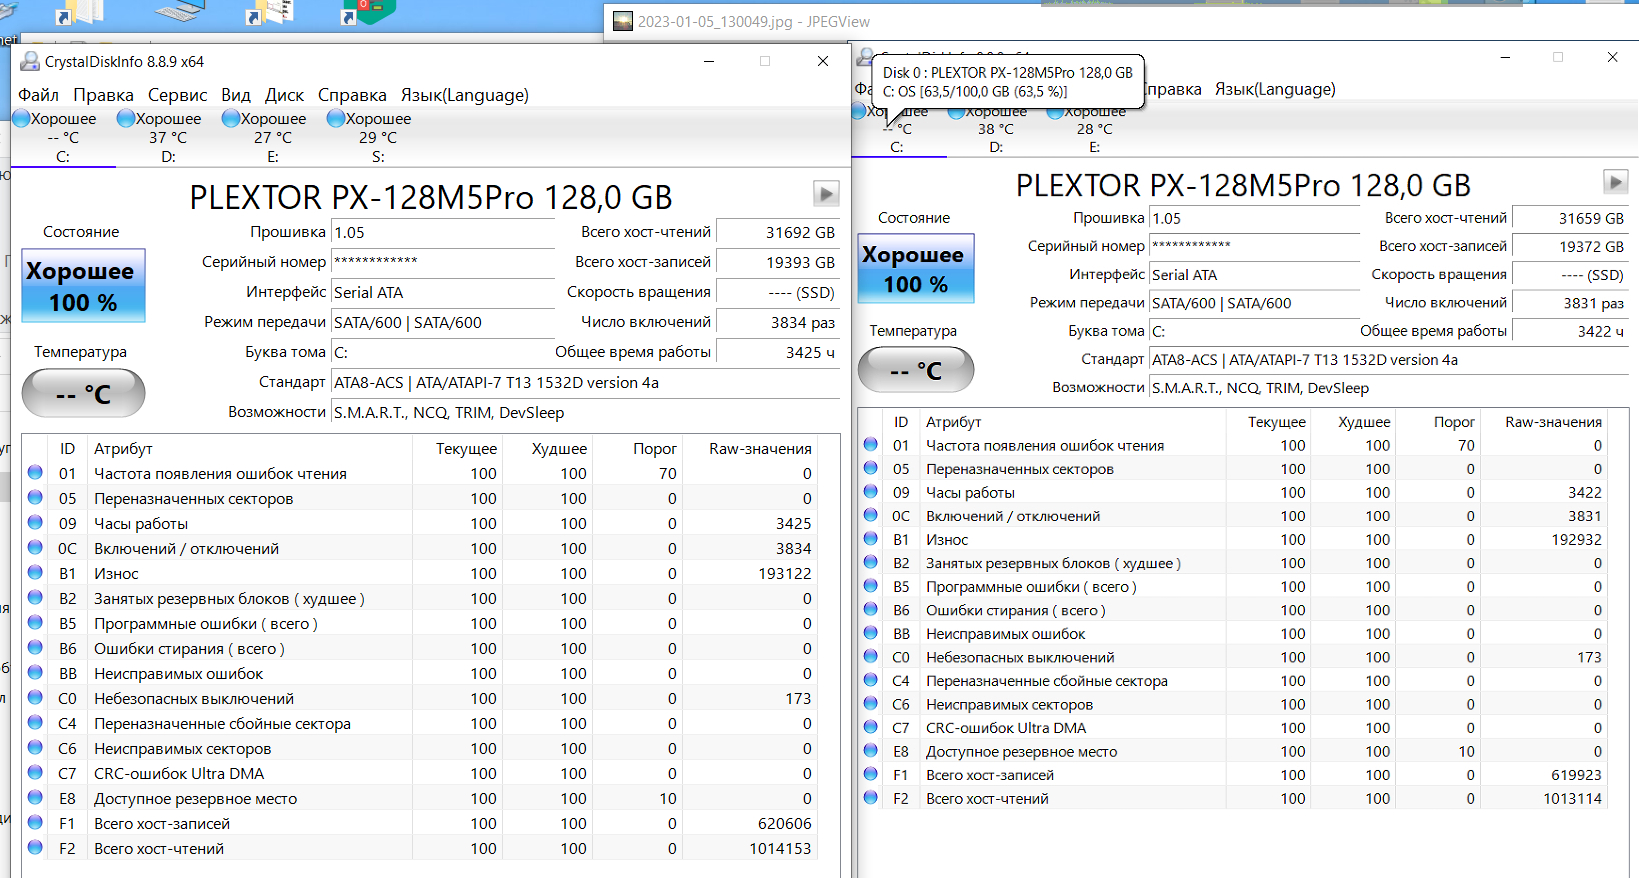This screenshot has width=1639, height=878.
Task: Click Часы работы raw value 3422 in right window
Action: click(1584, 492)
